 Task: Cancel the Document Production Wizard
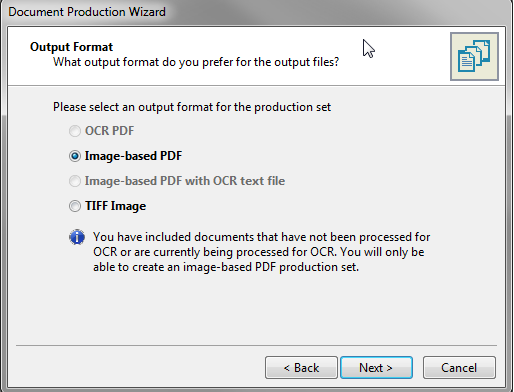(x=459, y=368)
